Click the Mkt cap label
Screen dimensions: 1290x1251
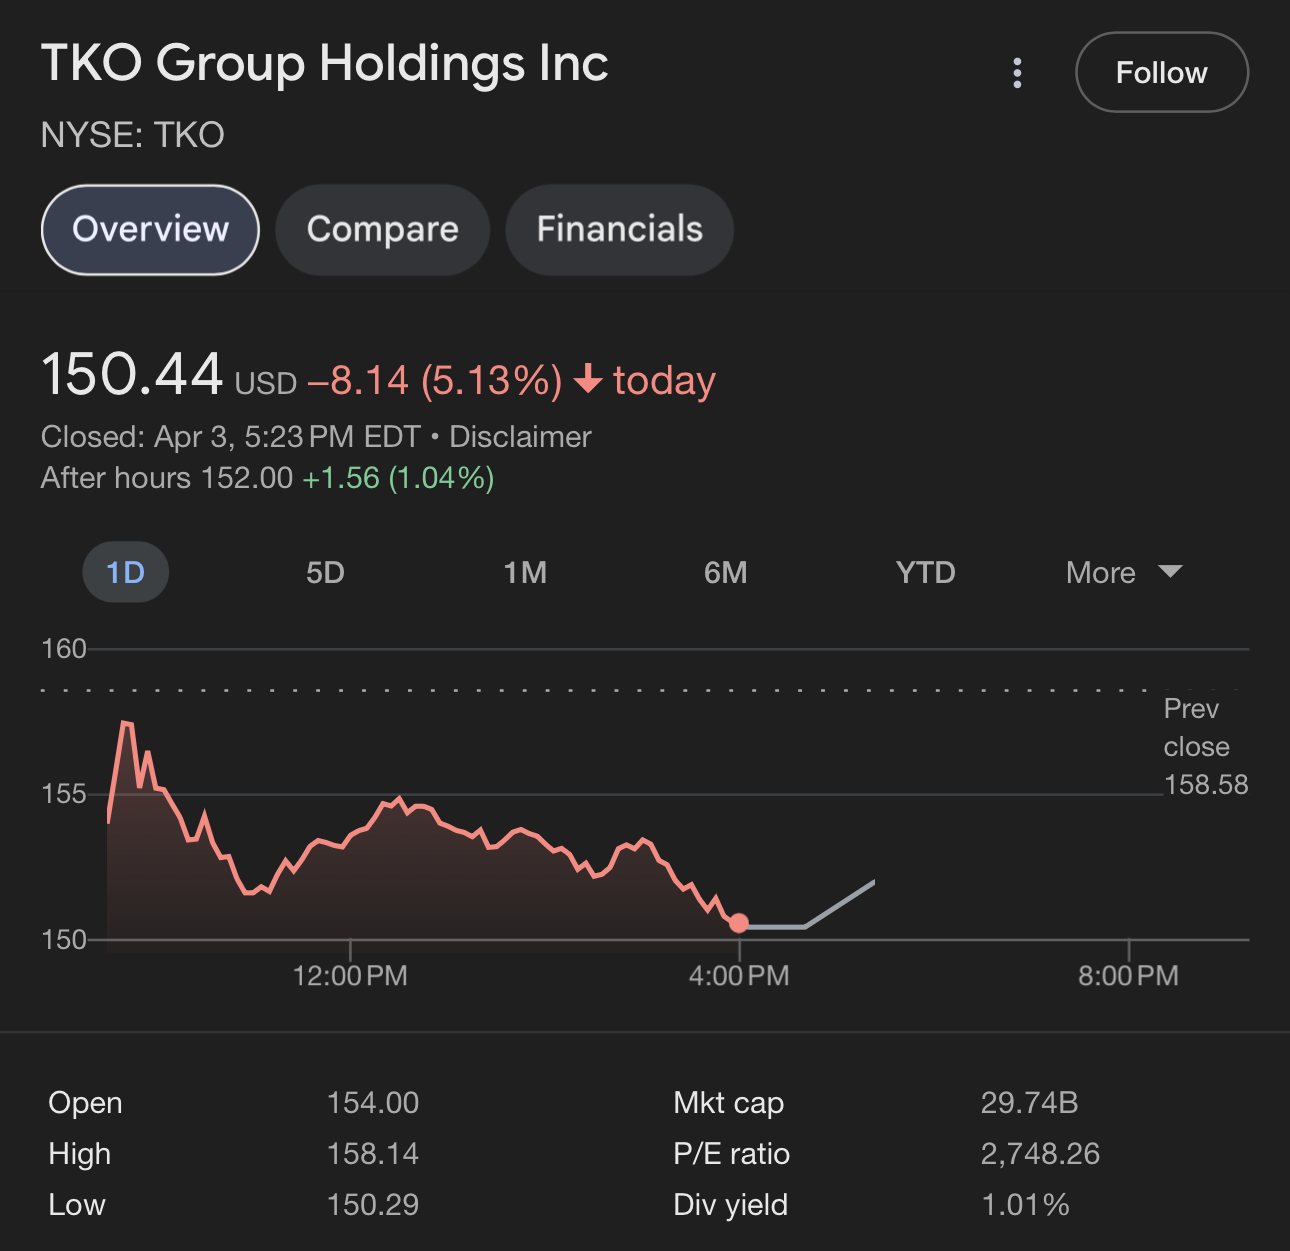728,1103
